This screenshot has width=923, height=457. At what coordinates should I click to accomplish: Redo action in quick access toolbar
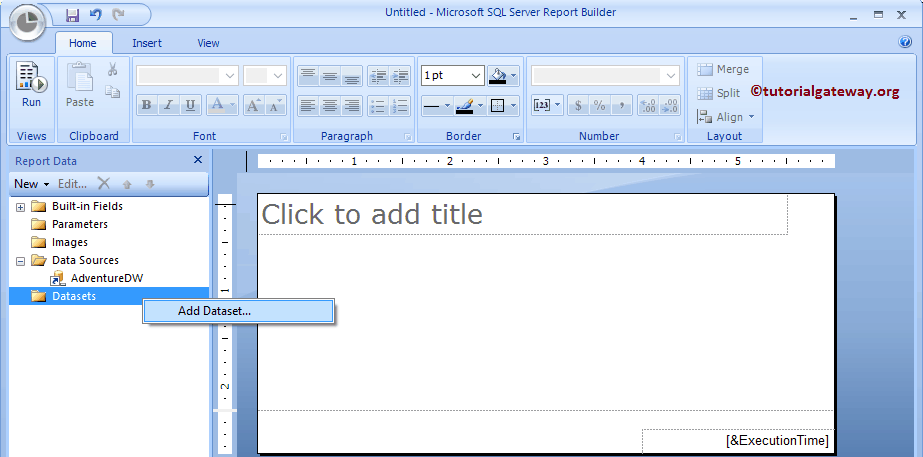(118, 15)
